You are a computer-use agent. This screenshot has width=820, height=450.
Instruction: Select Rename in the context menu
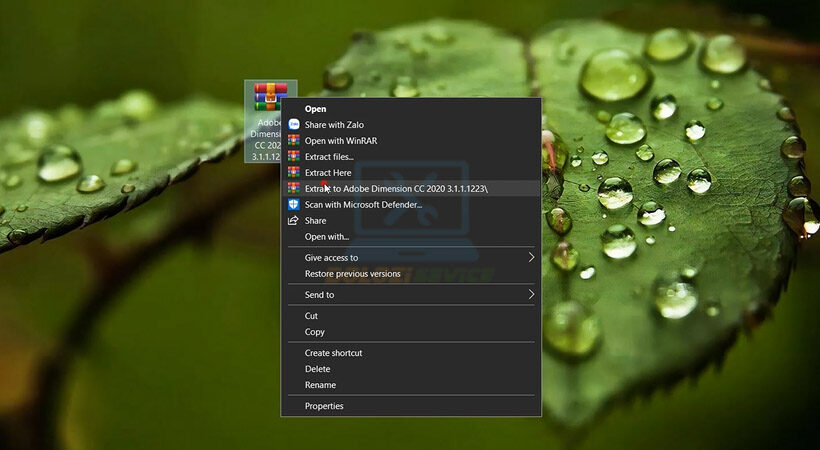411,385
